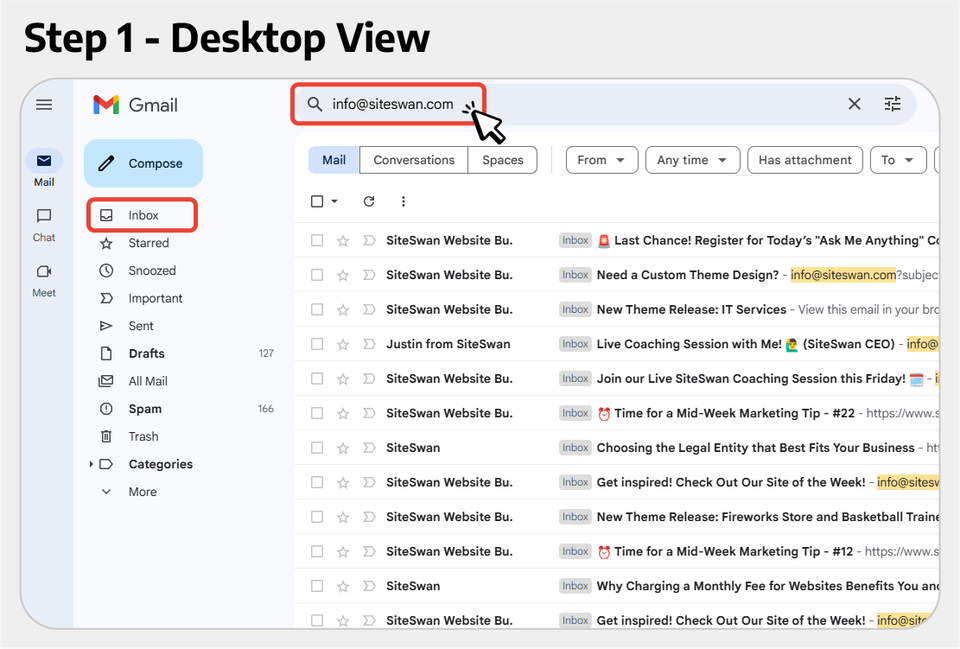Check the Fireworks Store theme release checkbox
960x649 pixels.
[x=317, y=517]
